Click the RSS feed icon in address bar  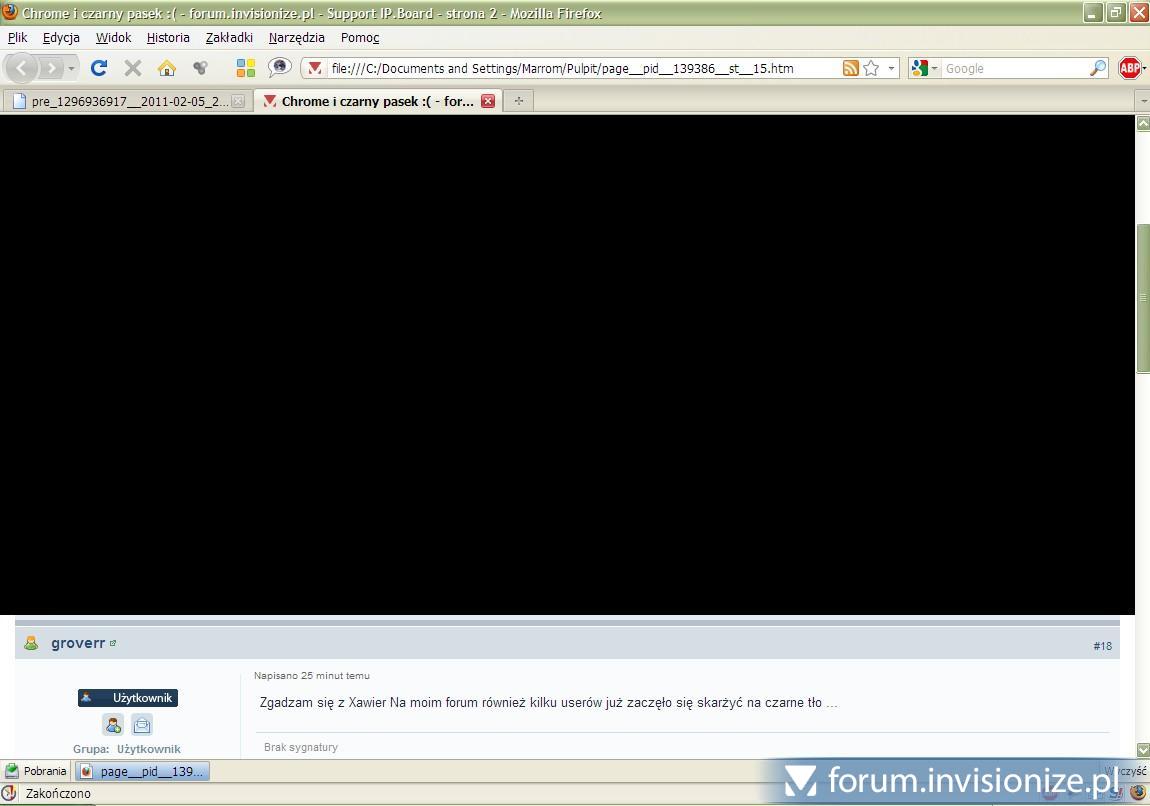tap(850, 68)
